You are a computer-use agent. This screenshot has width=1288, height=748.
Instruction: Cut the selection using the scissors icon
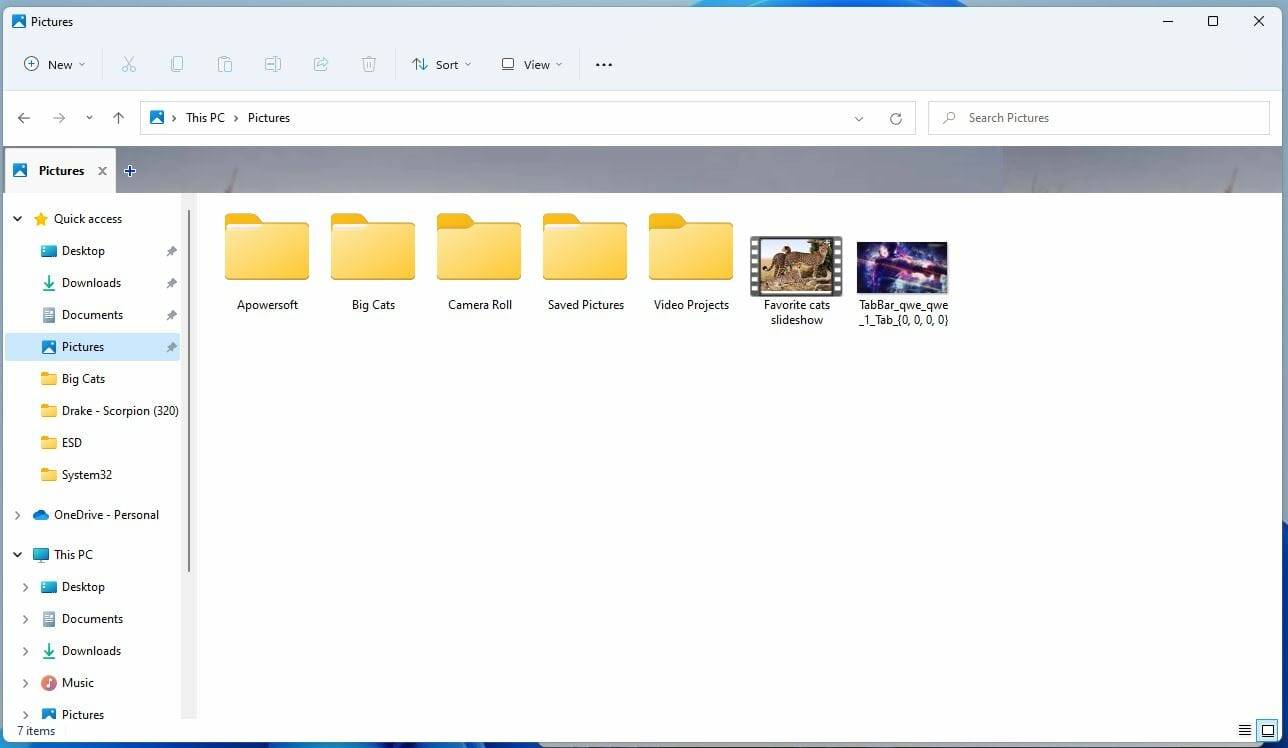coord(129,64)
